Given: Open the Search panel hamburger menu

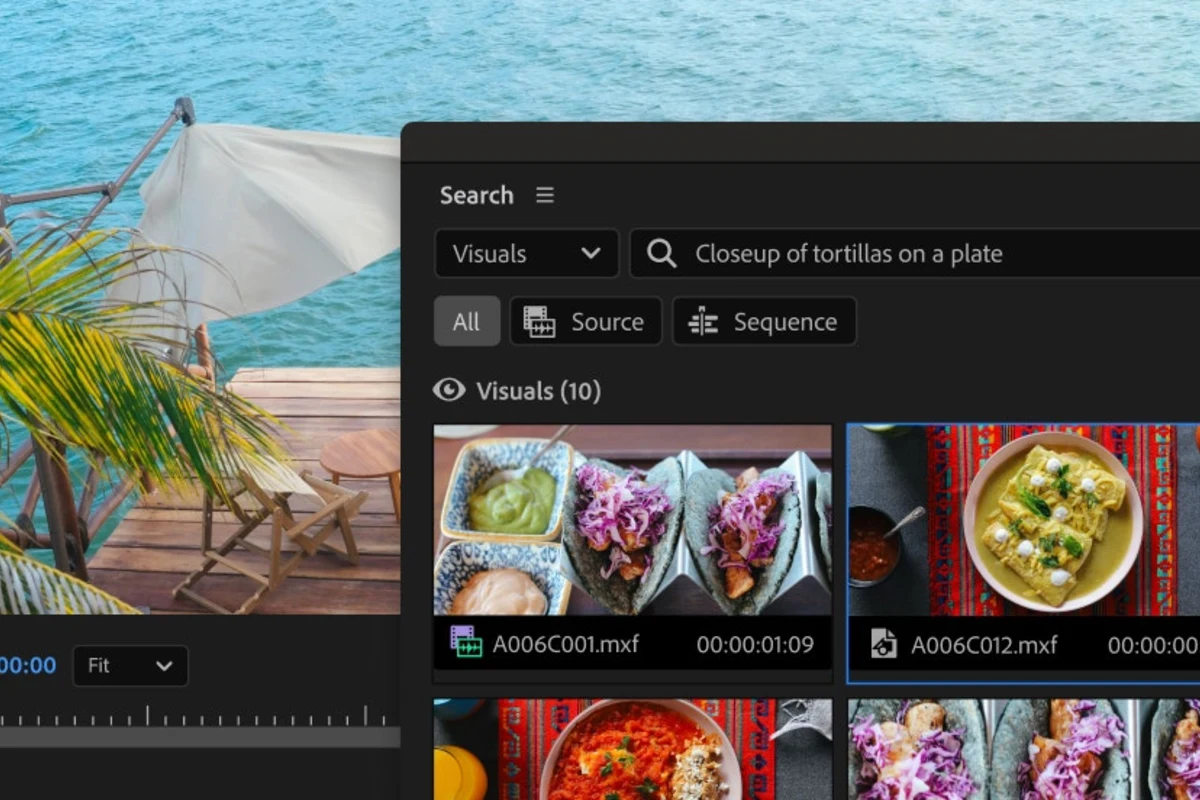Looking at the screenshot, I should (x=545, y=195).
